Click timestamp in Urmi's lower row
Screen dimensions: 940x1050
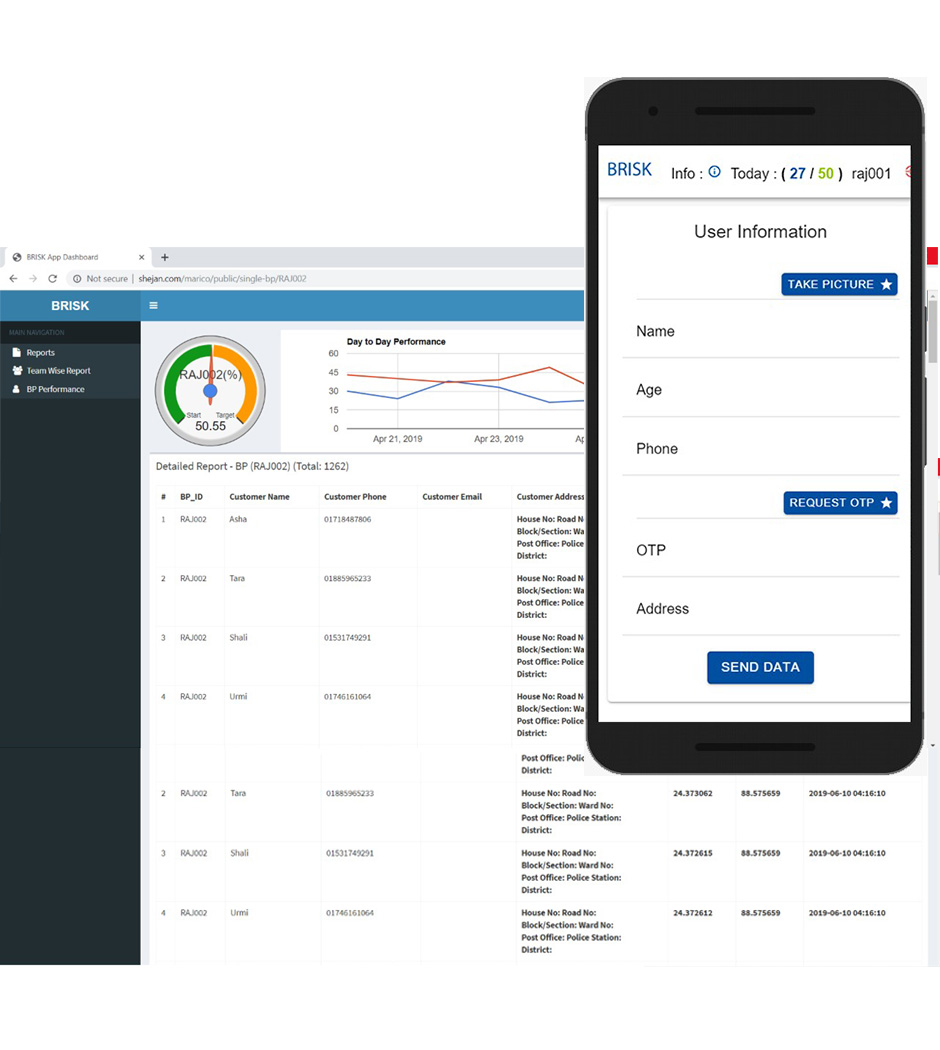pos(847,913)
